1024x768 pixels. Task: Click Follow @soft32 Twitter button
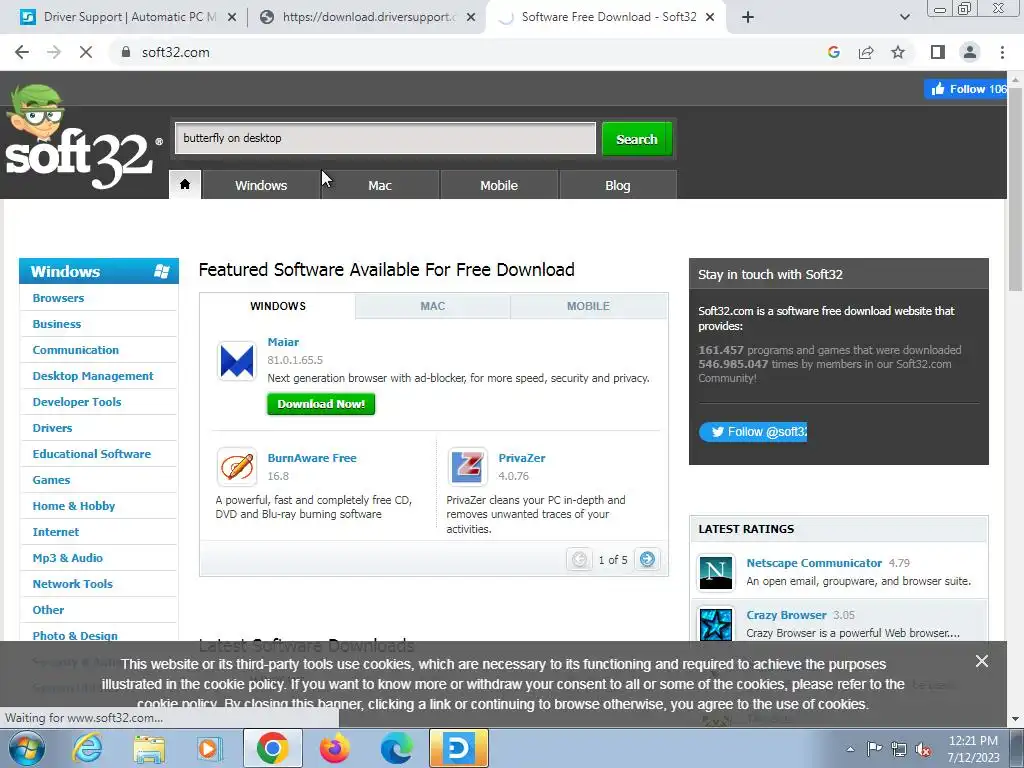(x=753, y=432)
